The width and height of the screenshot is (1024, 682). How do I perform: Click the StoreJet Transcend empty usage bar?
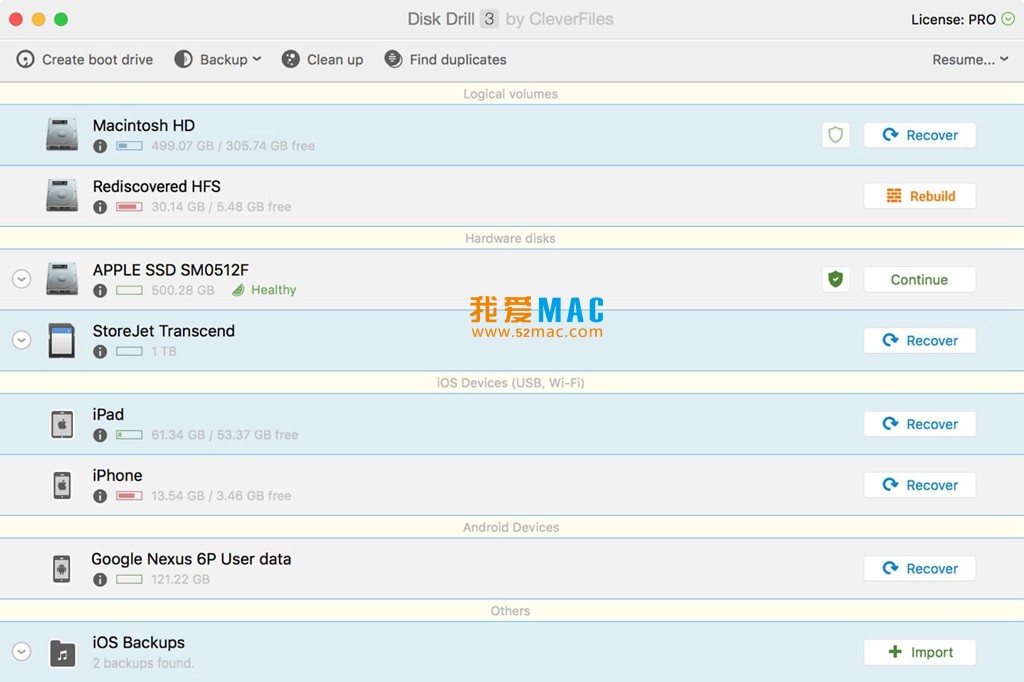click(129, 351)
